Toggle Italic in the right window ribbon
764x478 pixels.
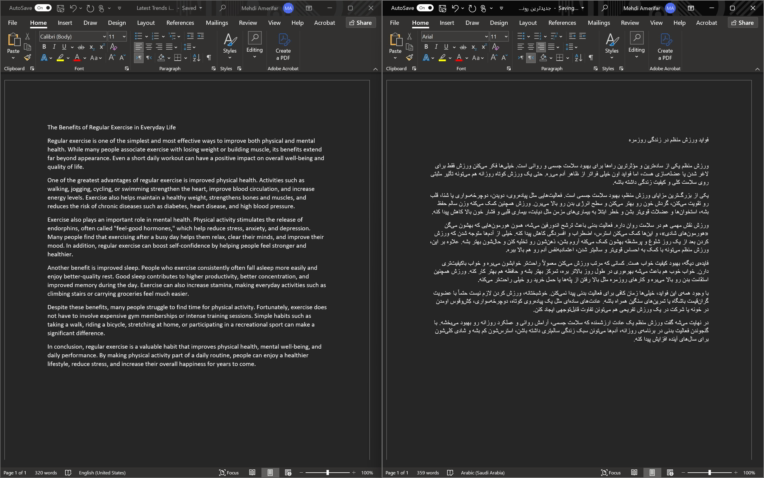coord(436,47)
